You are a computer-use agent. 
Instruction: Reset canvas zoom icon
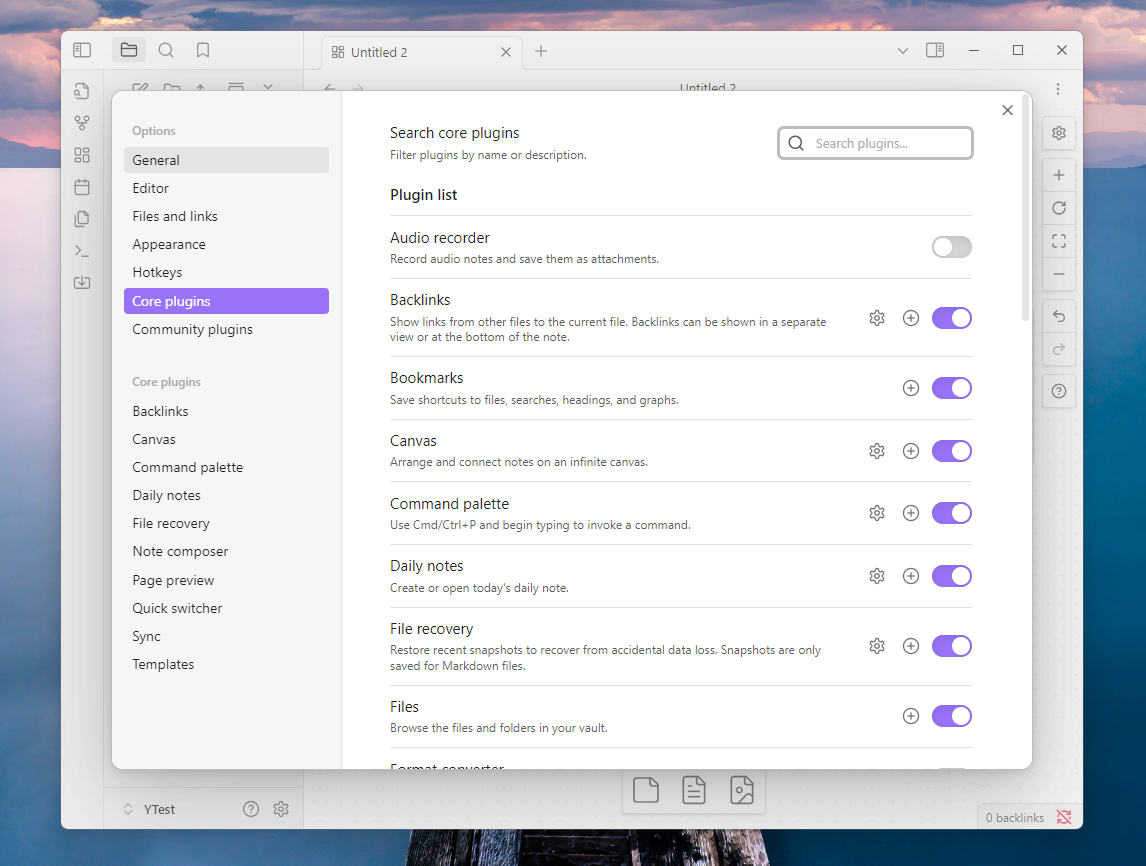pos(1058,208)
